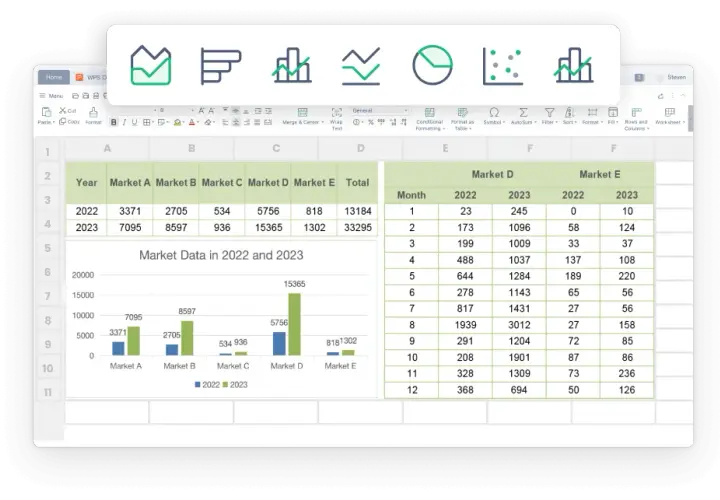This screenshot has height=500, width=720.
Task: Select row 5 header
Action: pos(47,248)
